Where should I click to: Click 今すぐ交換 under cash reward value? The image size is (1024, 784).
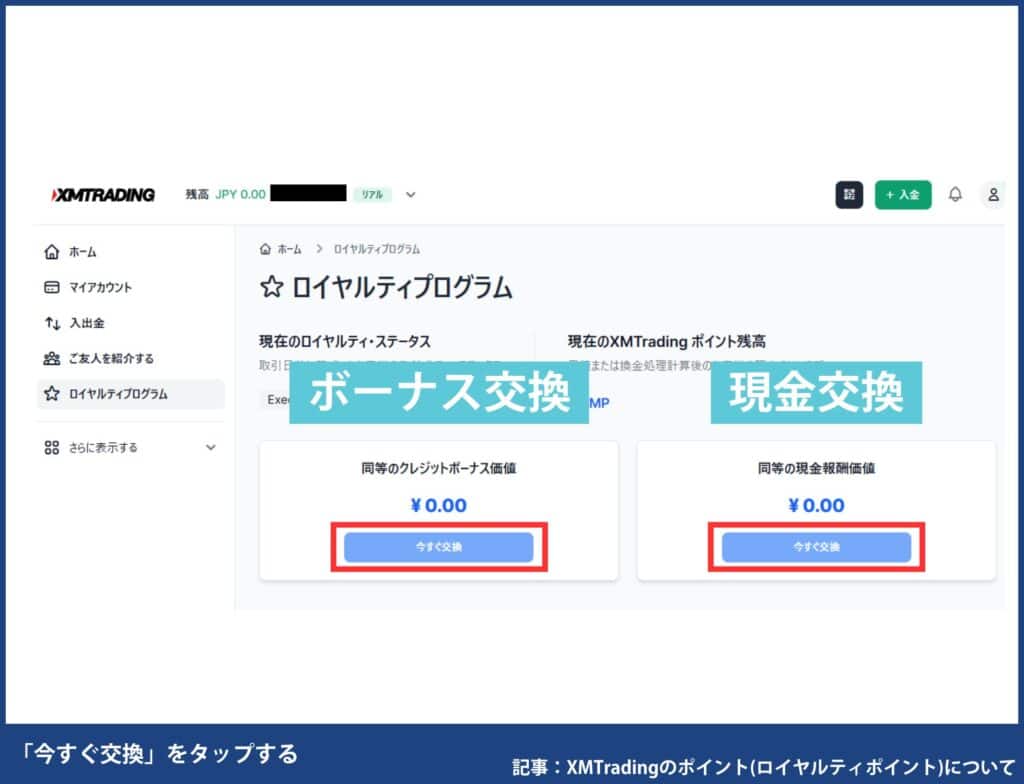tap(816, 547)
